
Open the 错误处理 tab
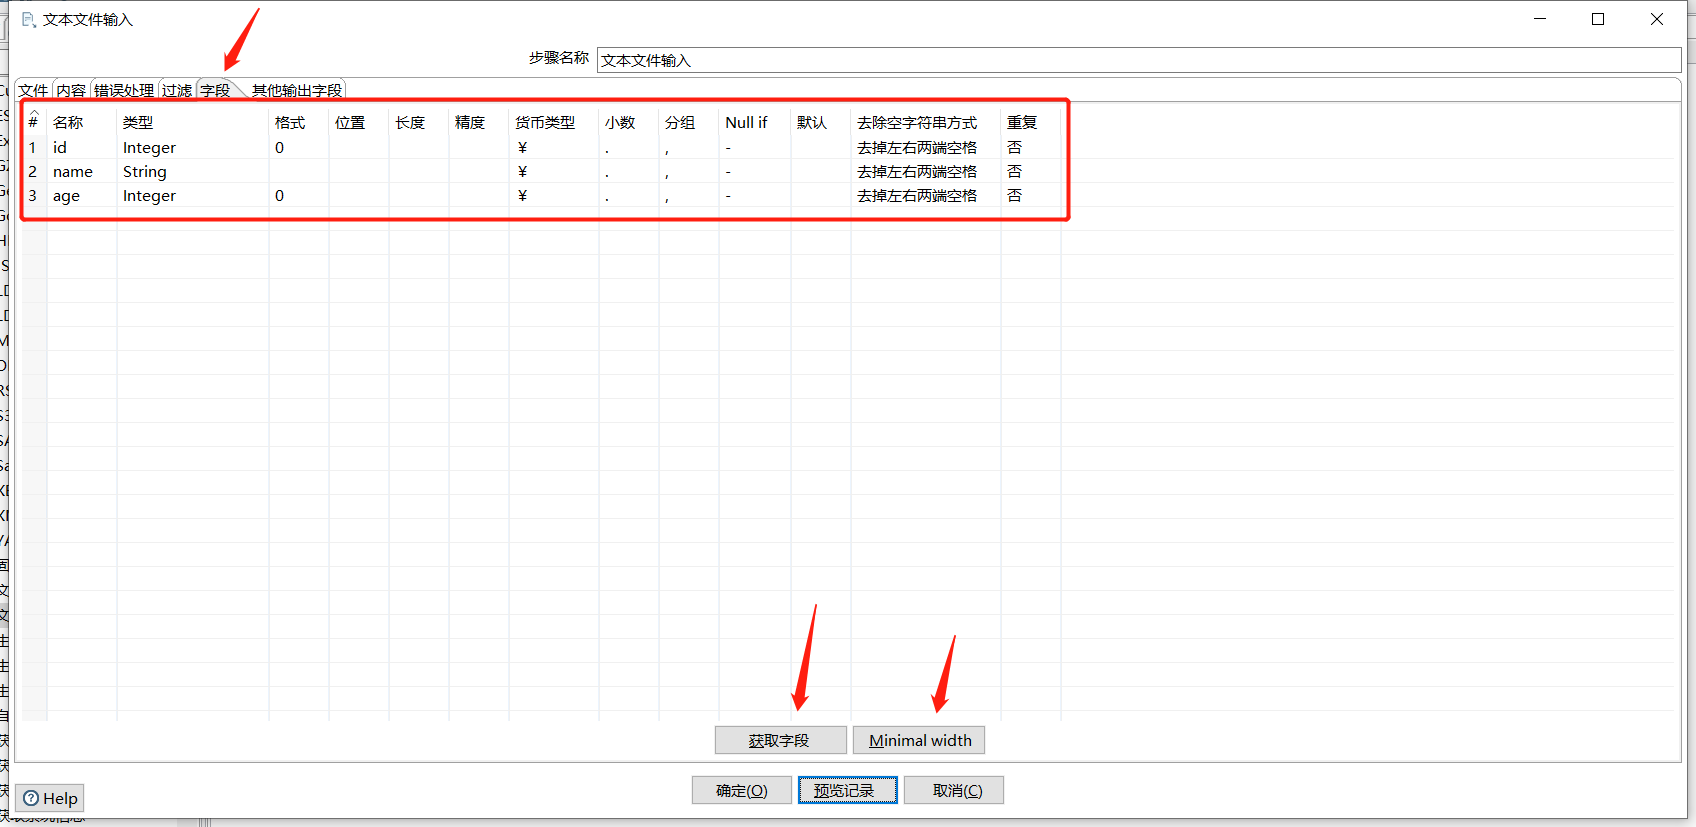tap(124, 90)
